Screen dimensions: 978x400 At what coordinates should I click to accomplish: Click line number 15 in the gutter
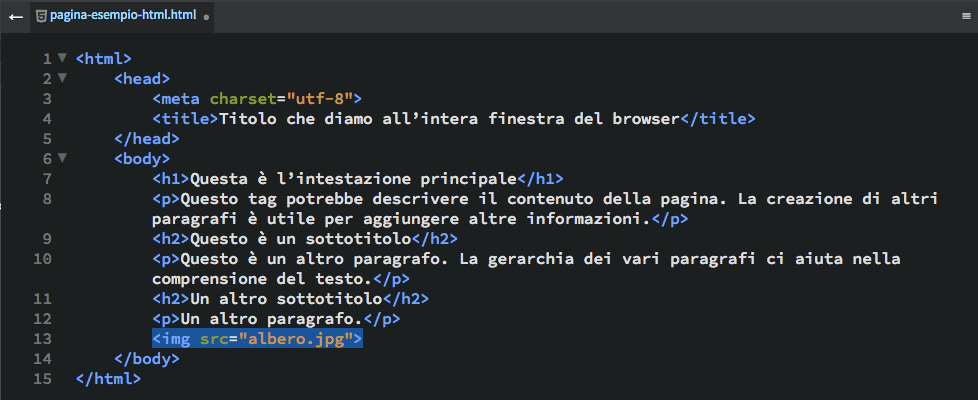pos(42,379)
